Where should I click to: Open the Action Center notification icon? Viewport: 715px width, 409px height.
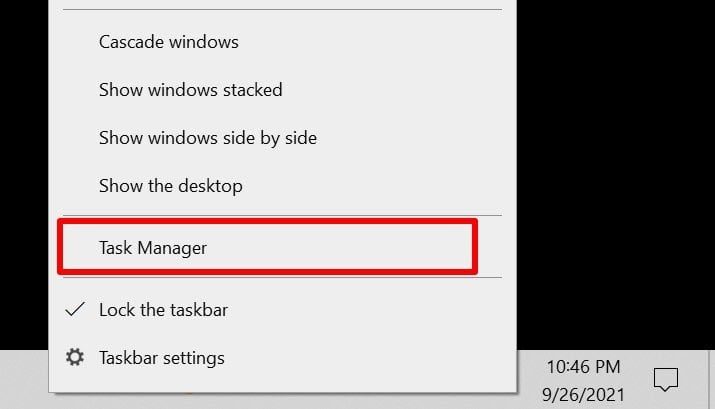pyautogui.click(x=665, y=379)
